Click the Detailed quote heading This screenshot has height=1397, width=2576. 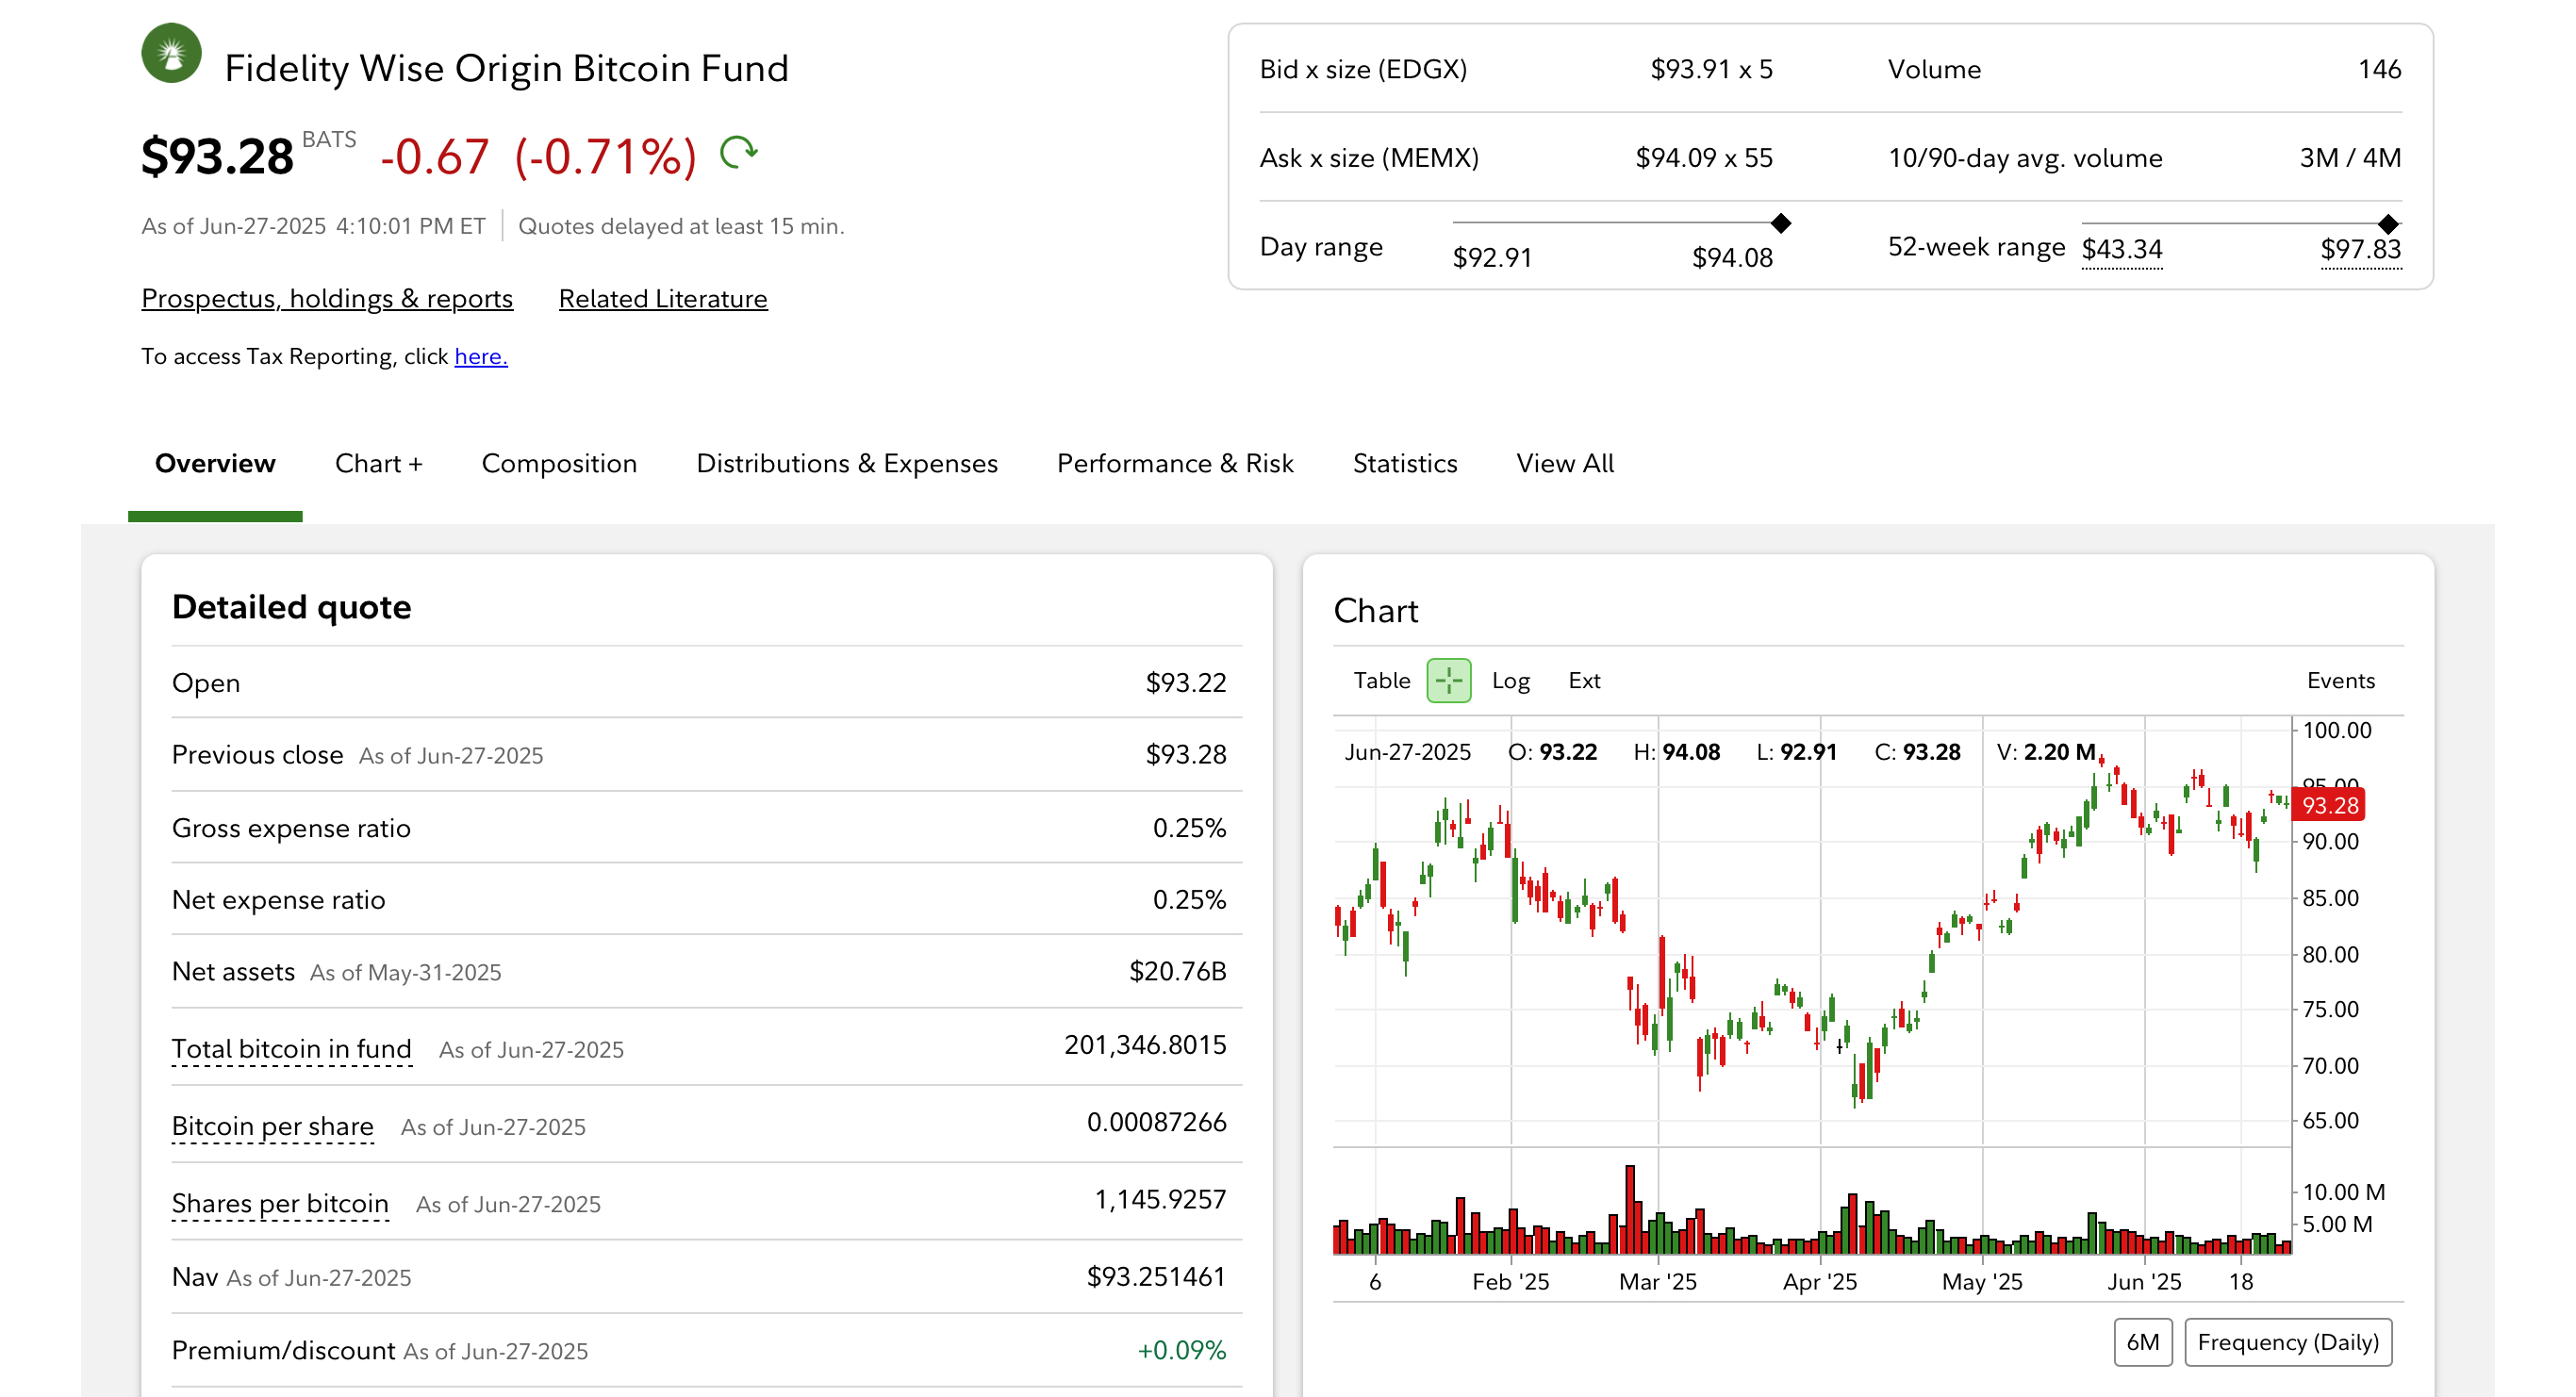point(292,607)
